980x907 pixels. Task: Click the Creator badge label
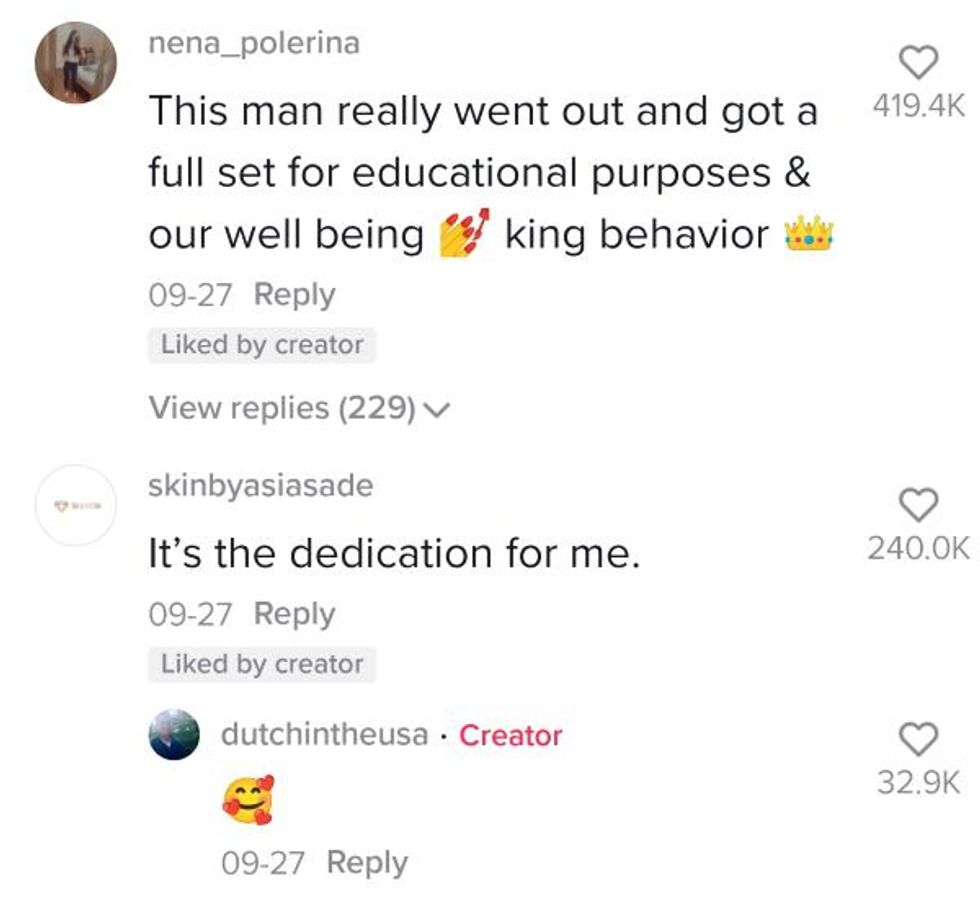tap(510, 735)
